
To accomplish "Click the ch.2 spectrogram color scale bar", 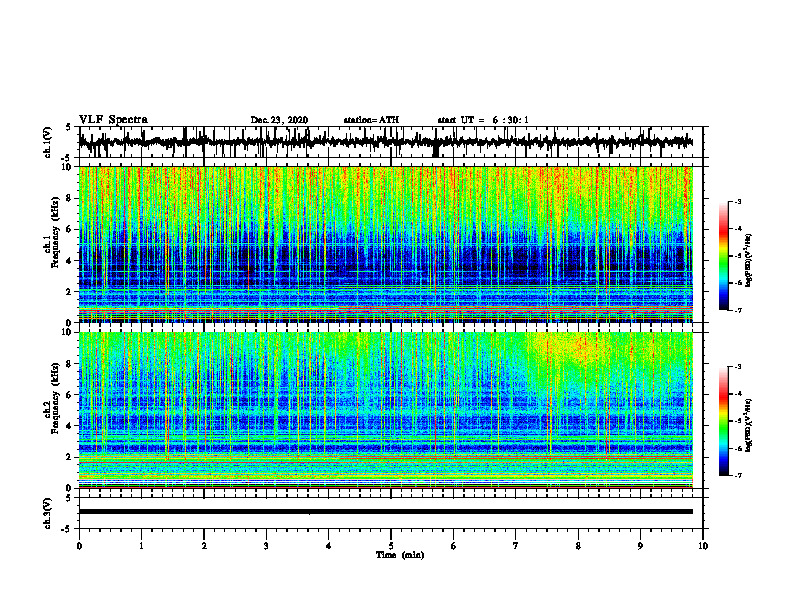I will [x=723, y=421].
